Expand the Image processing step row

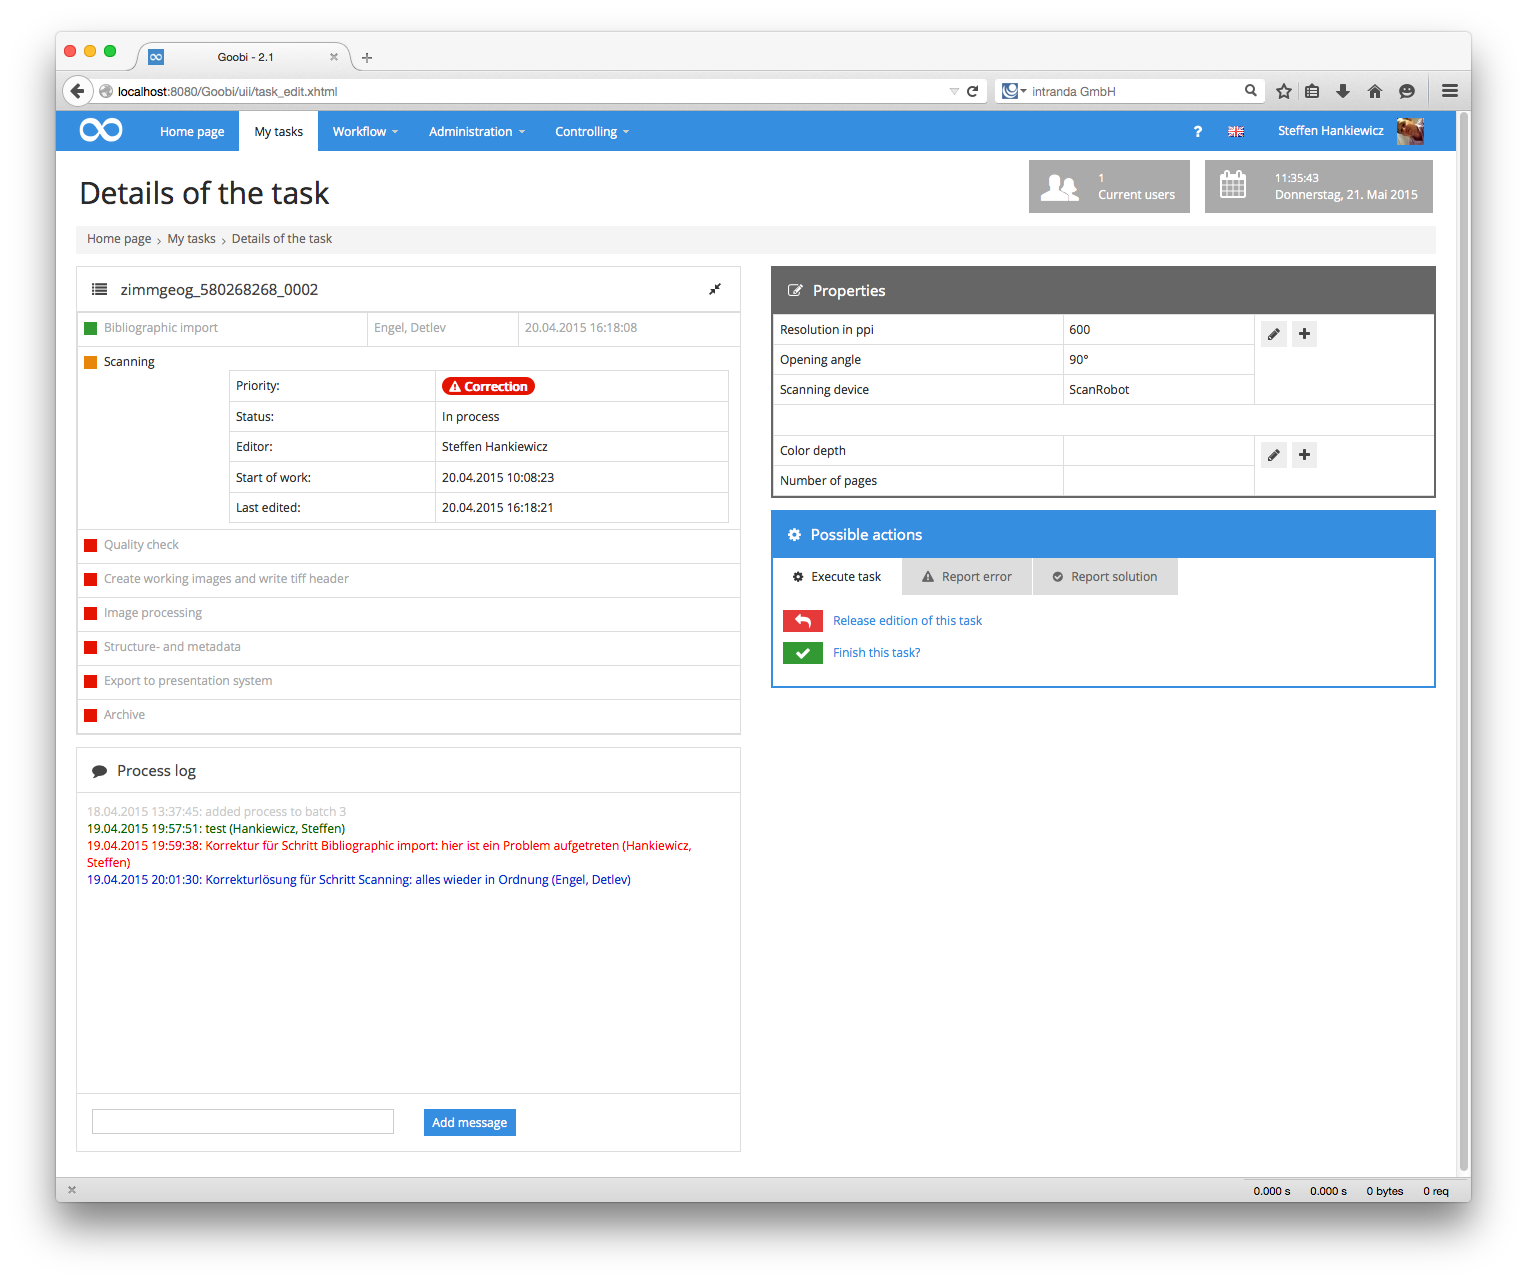408,613
